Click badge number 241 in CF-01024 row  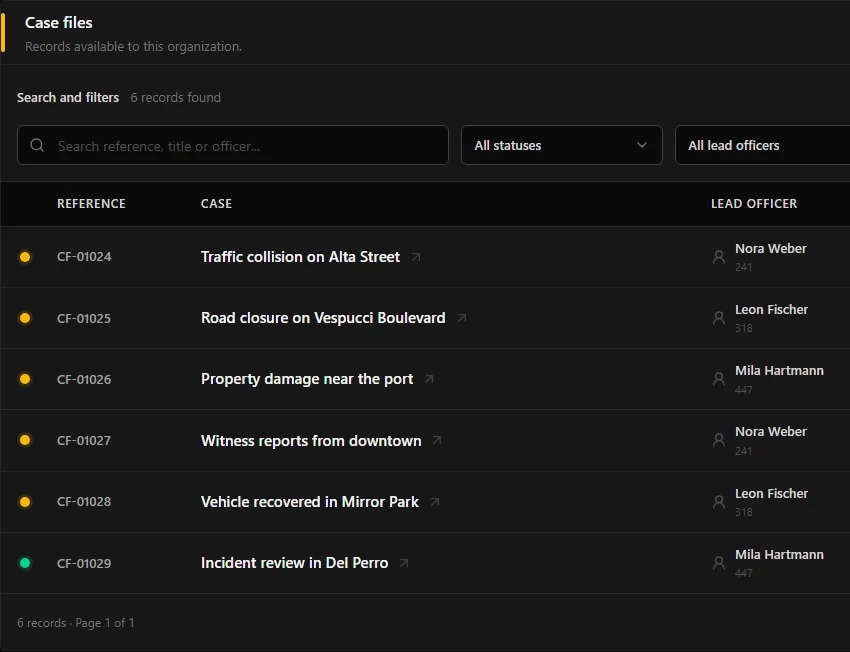tap(744, 267)
